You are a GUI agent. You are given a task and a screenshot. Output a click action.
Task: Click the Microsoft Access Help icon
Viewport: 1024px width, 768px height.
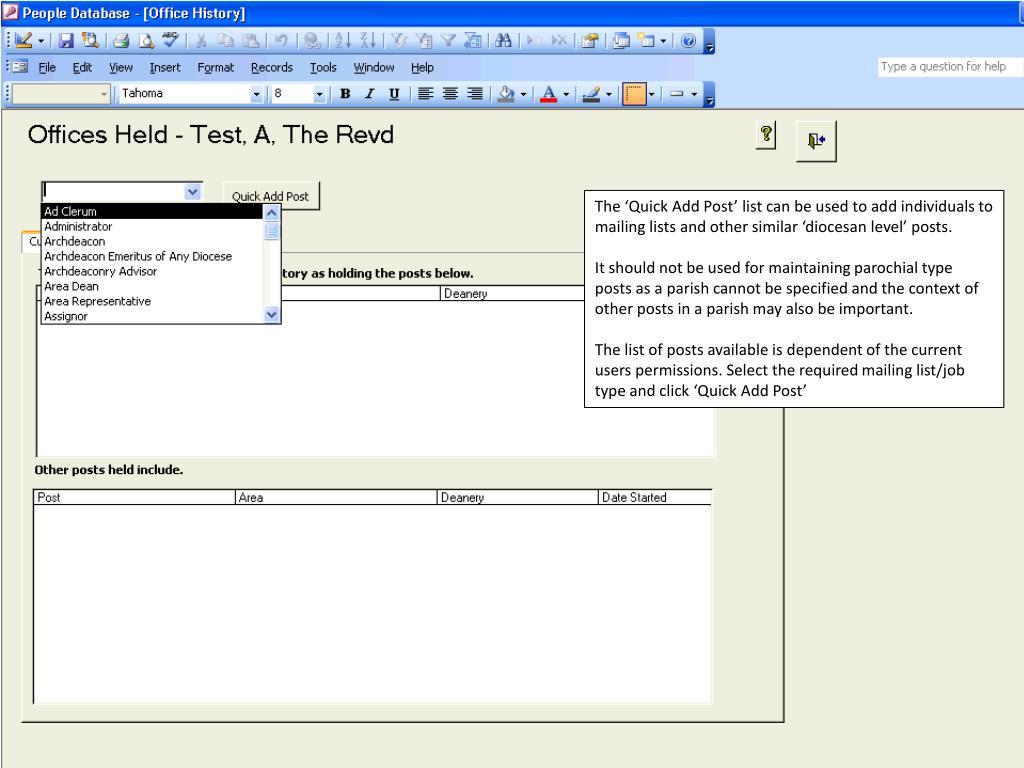pyautogui.click(x=688, y=40)
